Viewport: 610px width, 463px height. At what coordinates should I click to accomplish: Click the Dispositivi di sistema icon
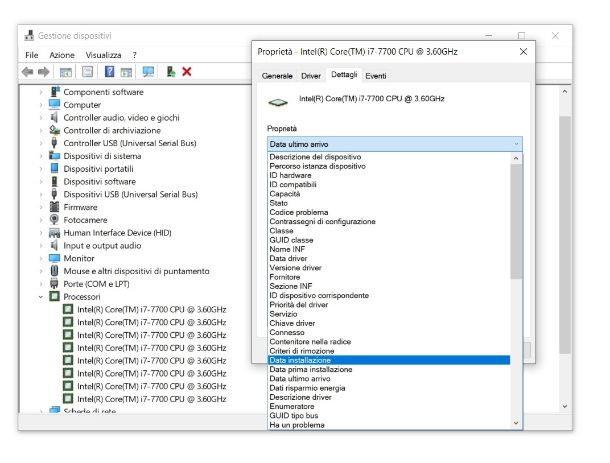[x=54, y=156]
